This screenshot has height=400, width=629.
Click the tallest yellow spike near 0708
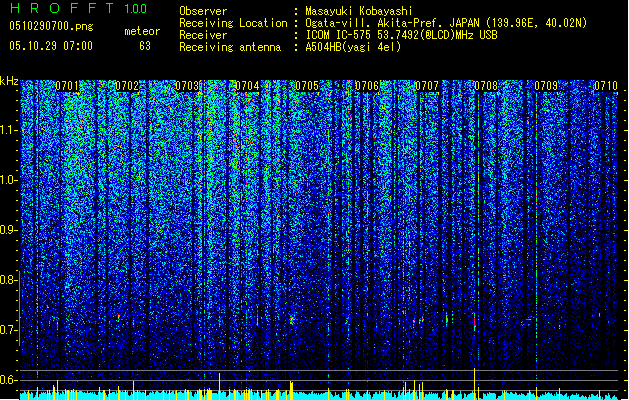[x=475, y=384]
